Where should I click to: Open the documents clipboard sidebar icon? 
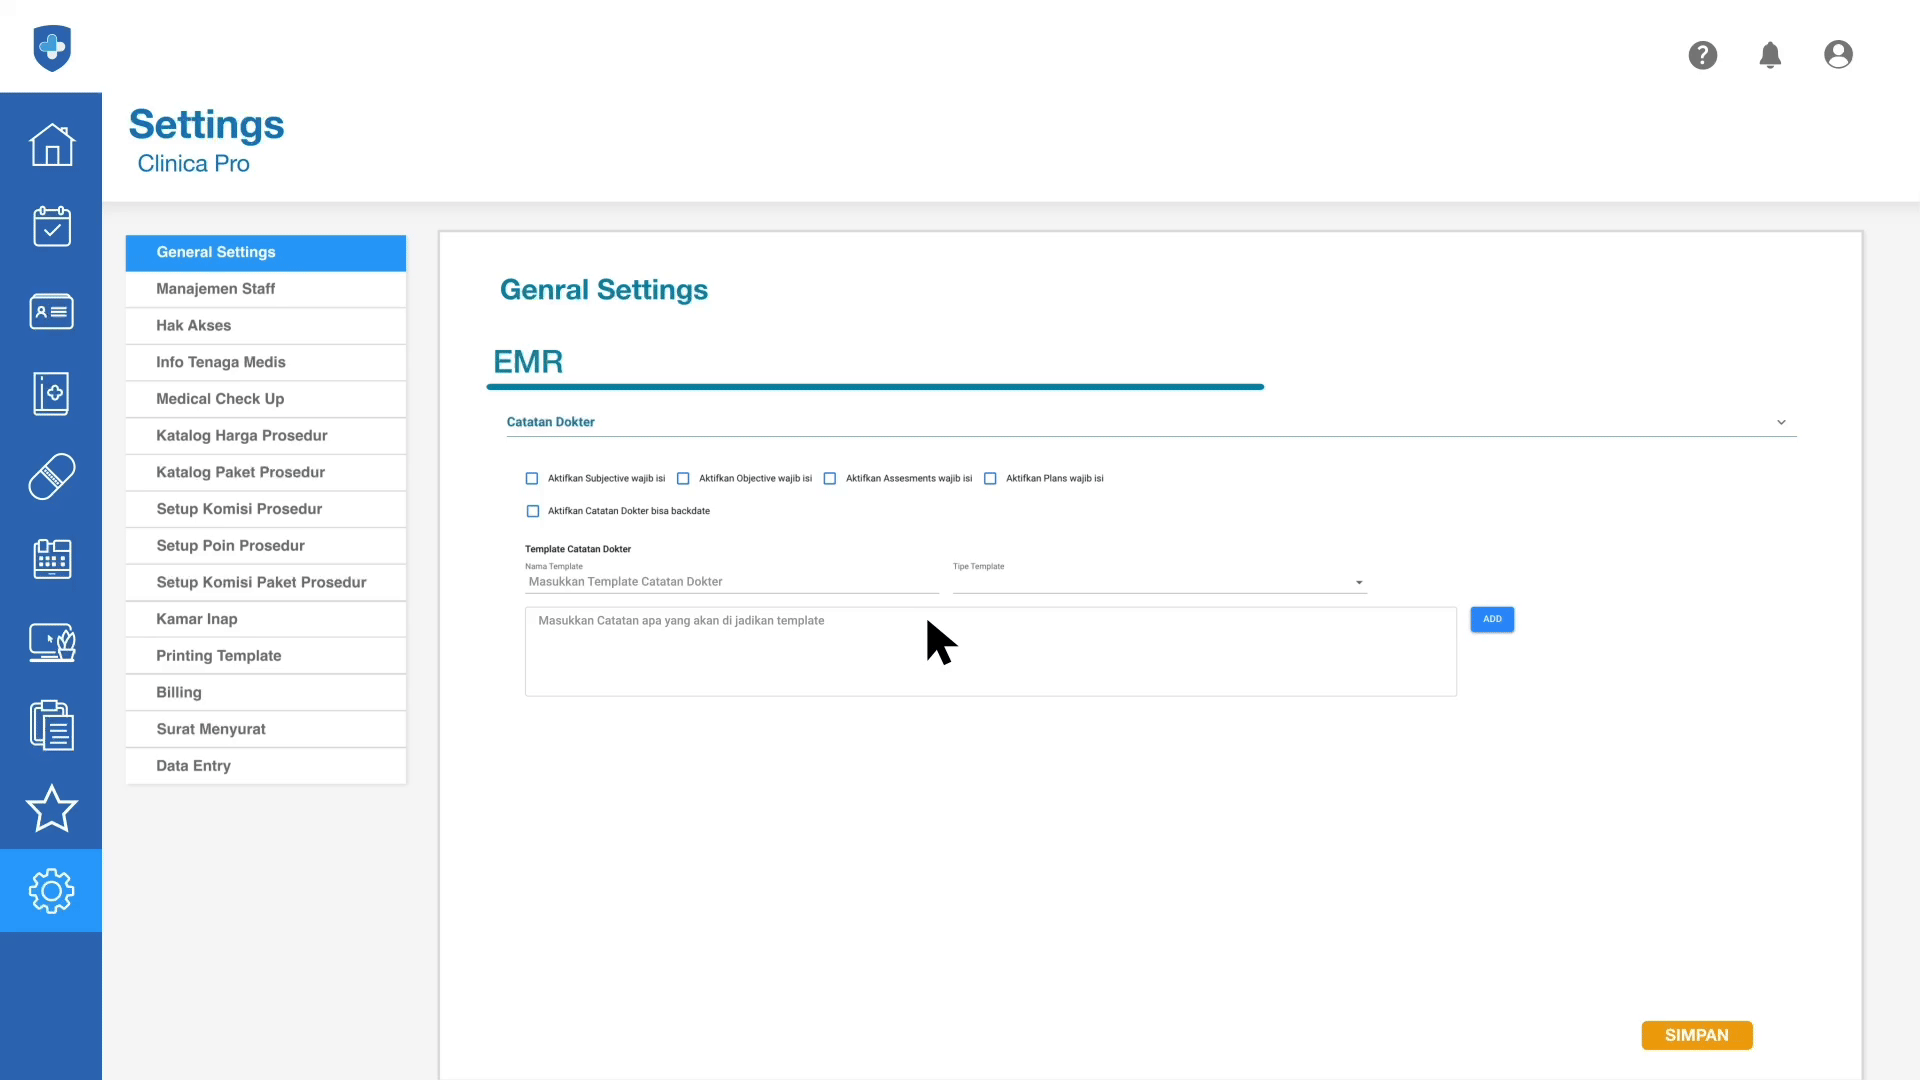click(51, 725)
